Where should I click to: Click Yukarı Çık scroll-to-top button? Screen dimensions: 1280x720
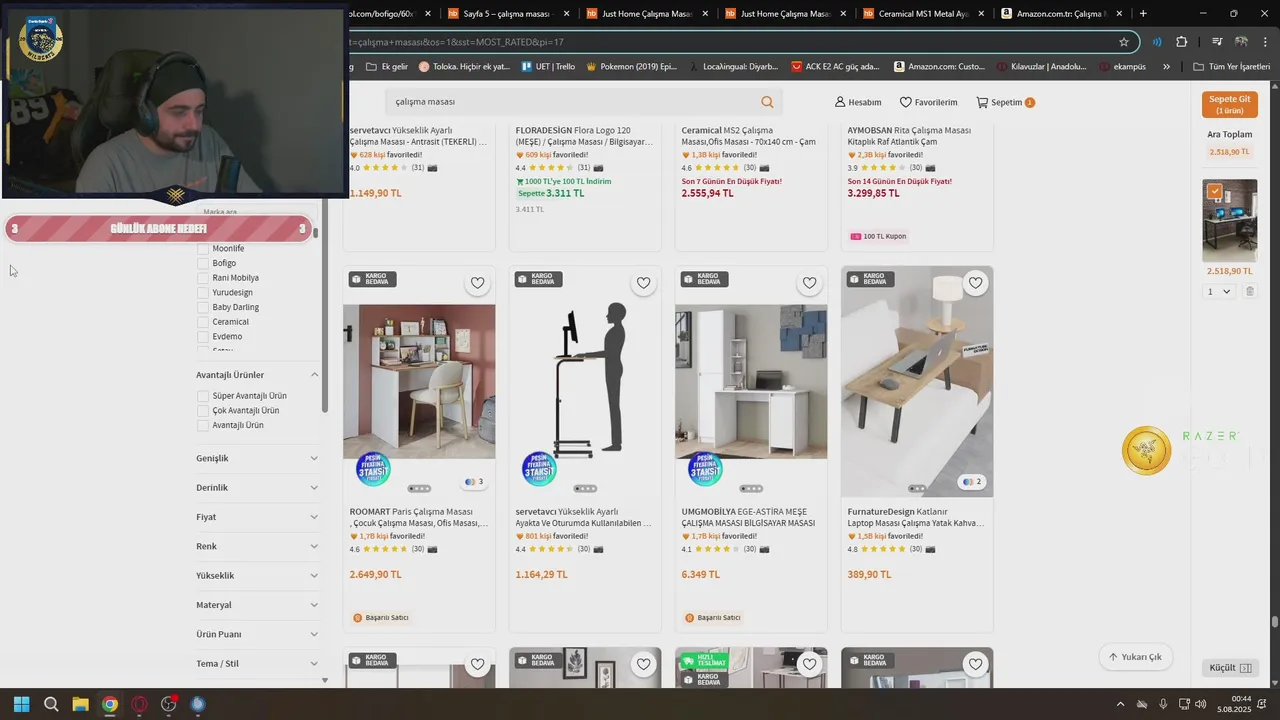1135,657
